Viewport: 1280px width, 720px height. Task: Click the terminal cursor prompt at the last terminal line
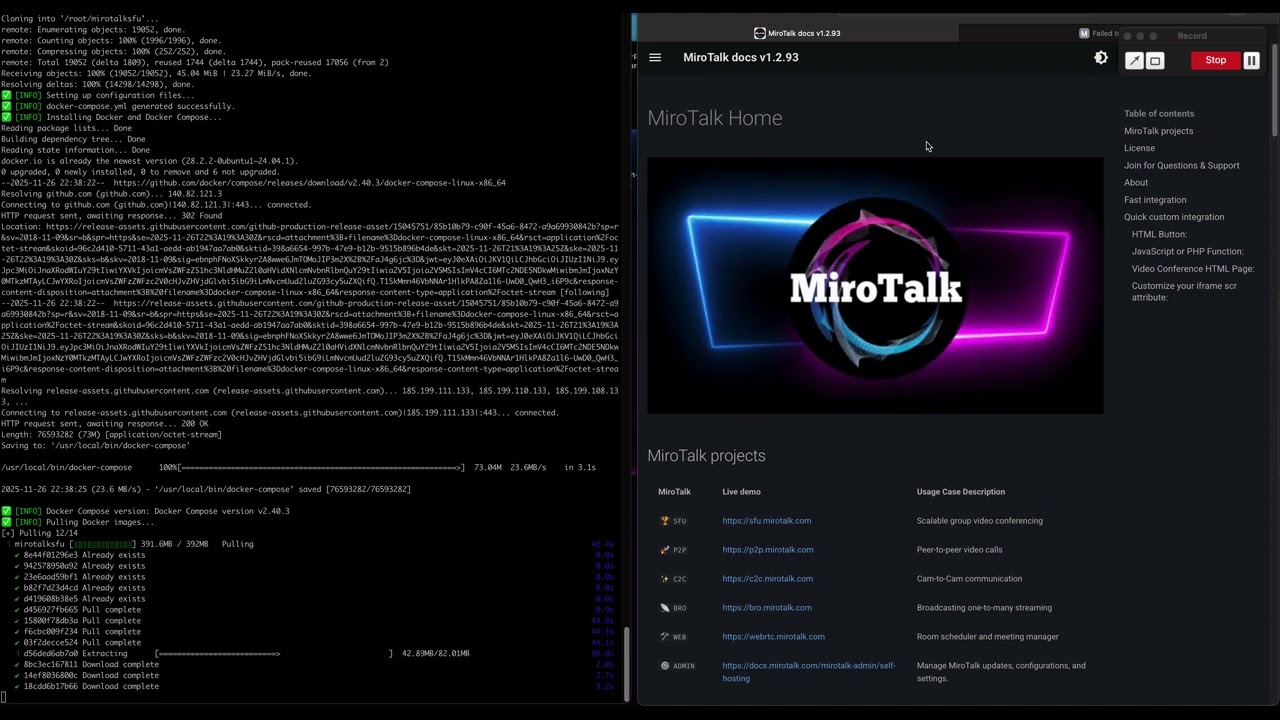click(4, 698)
